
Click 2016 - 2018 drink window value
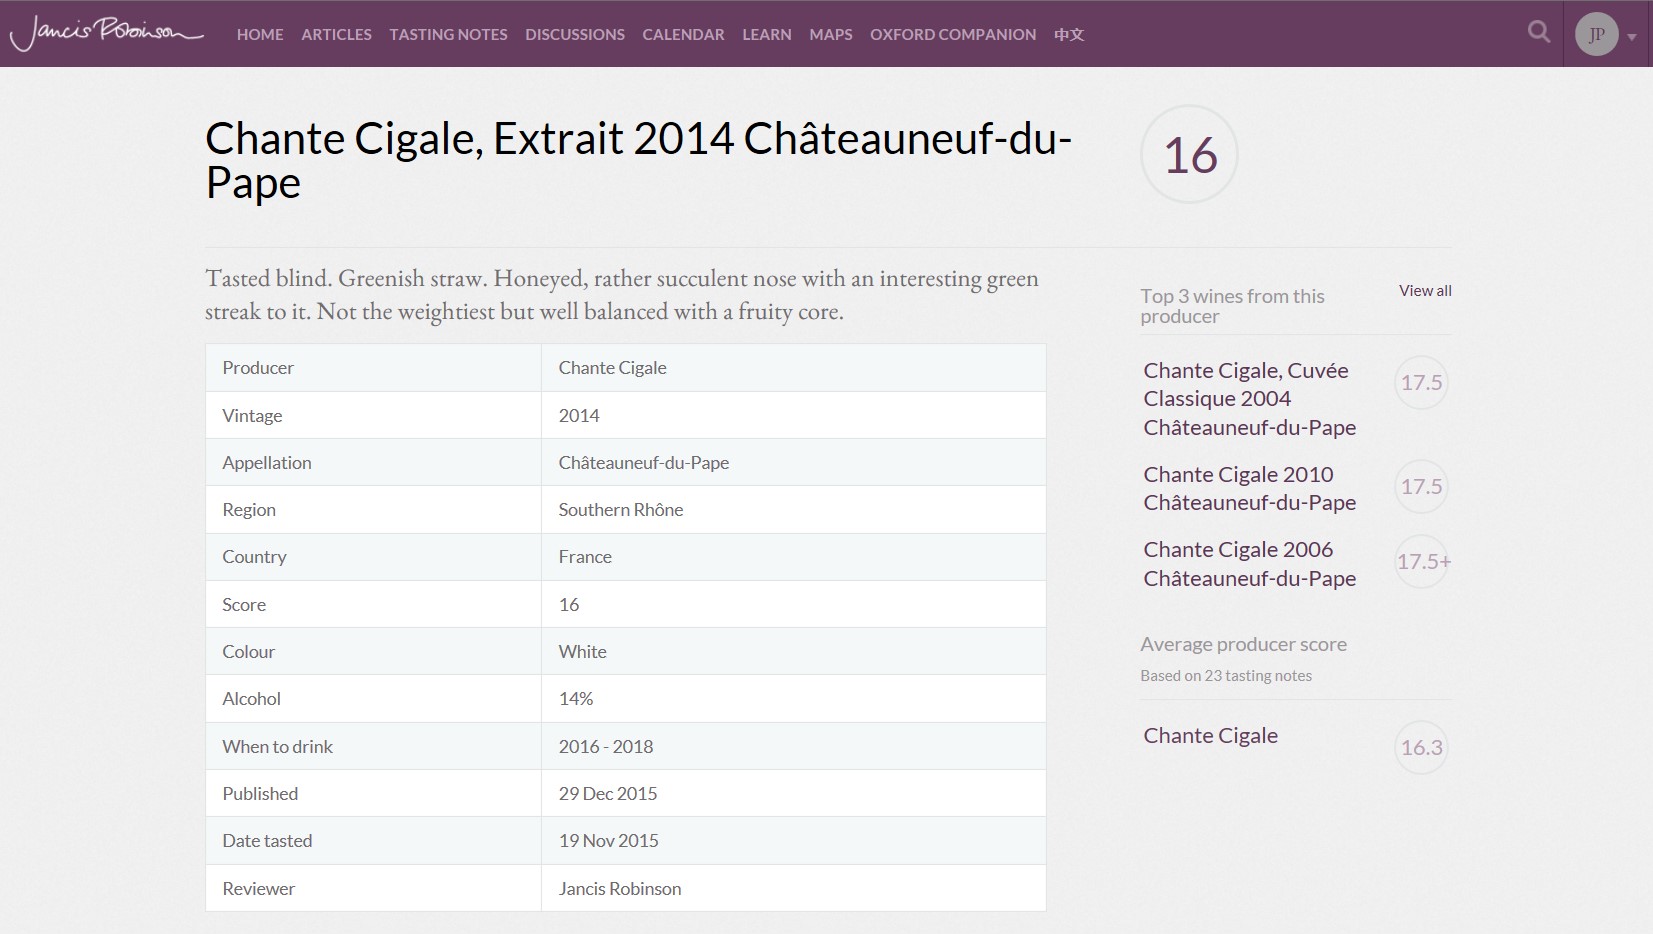(606, 746)
